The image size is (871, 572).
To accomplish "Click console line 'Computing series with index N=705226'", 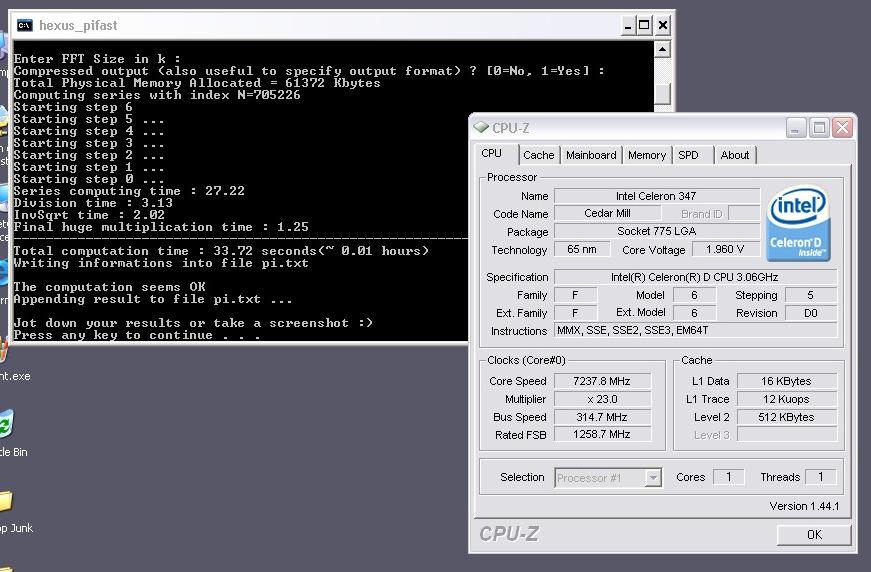I will pyautogui.click(x=157, y=95).
